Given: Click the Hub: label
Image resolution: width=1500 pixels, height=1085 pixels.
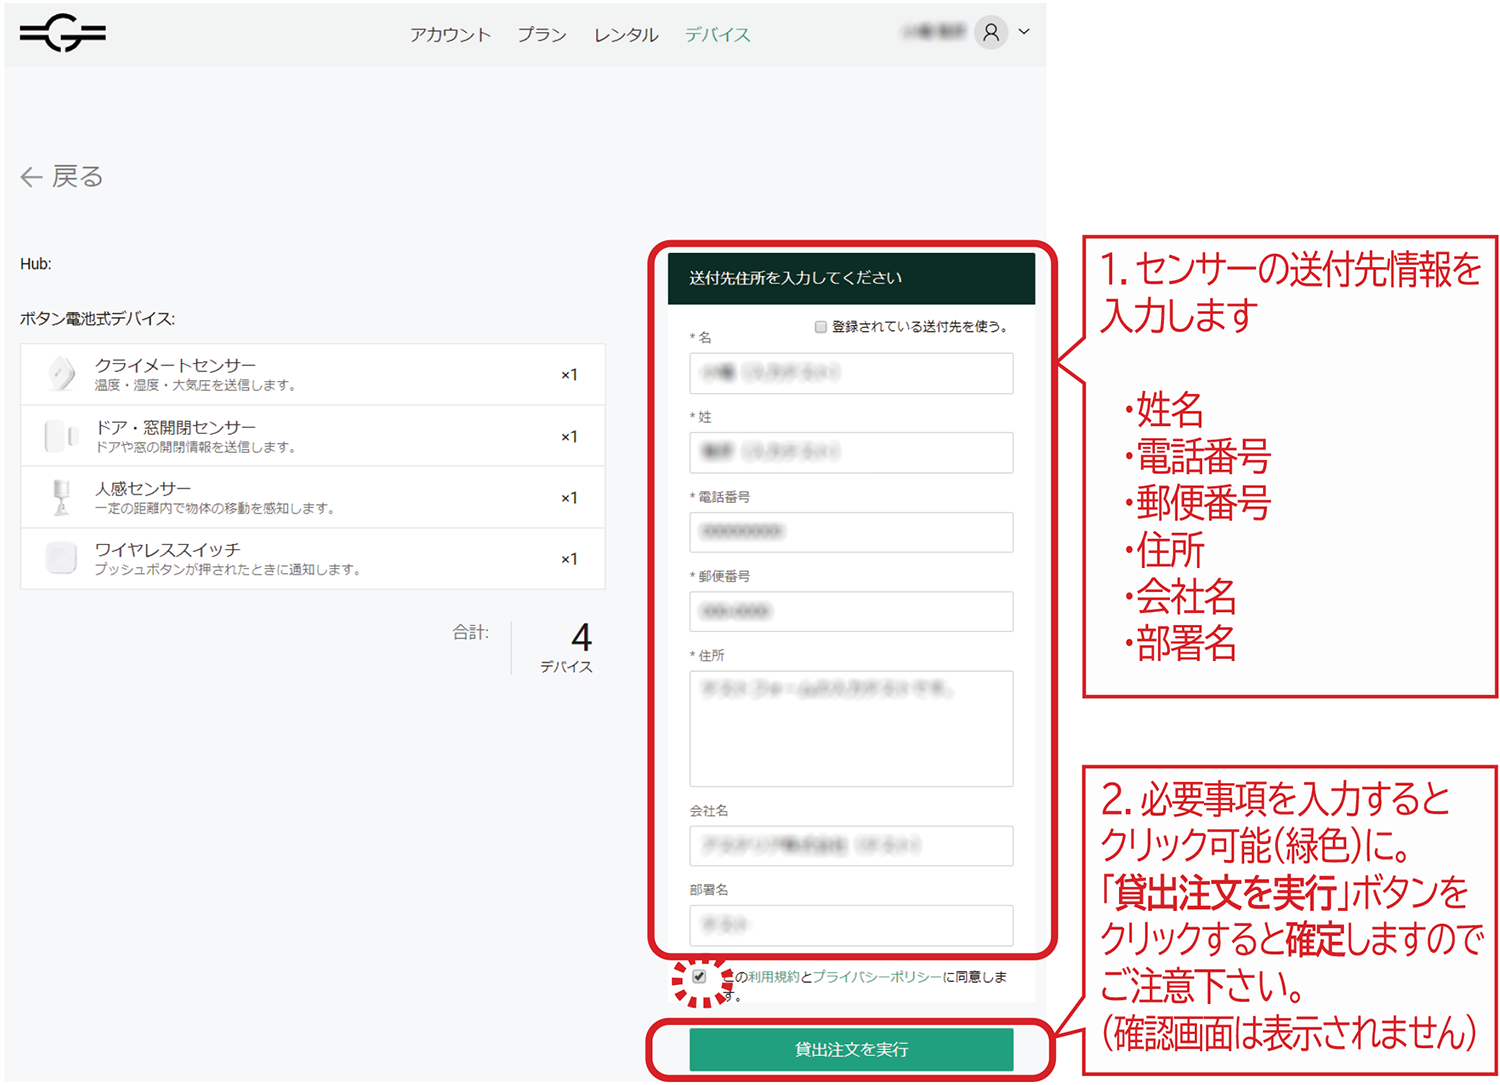Looking at the screenshot, I should [x=36, y=264].
